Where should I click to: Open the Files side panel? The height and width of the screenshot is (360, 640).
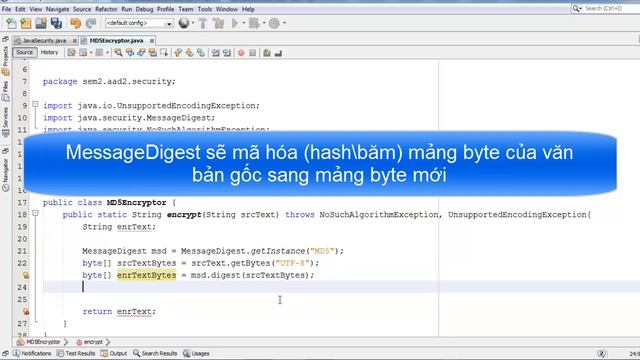(5, 91)
